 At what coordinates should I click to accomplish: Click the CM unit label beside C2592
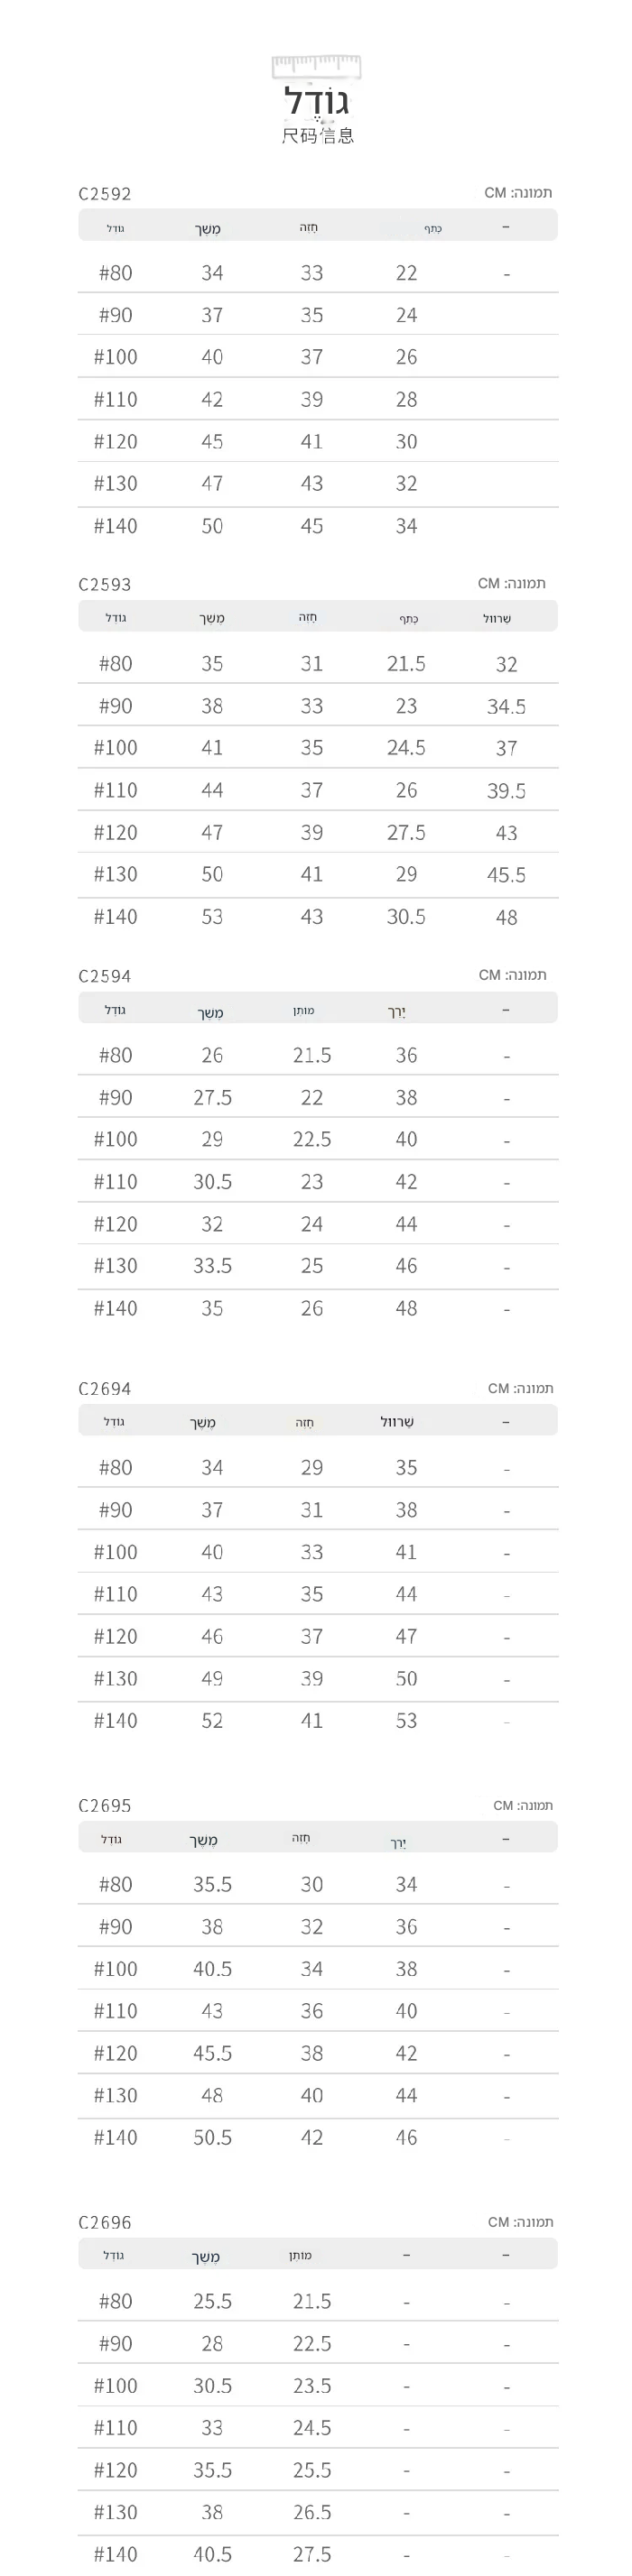518,193
